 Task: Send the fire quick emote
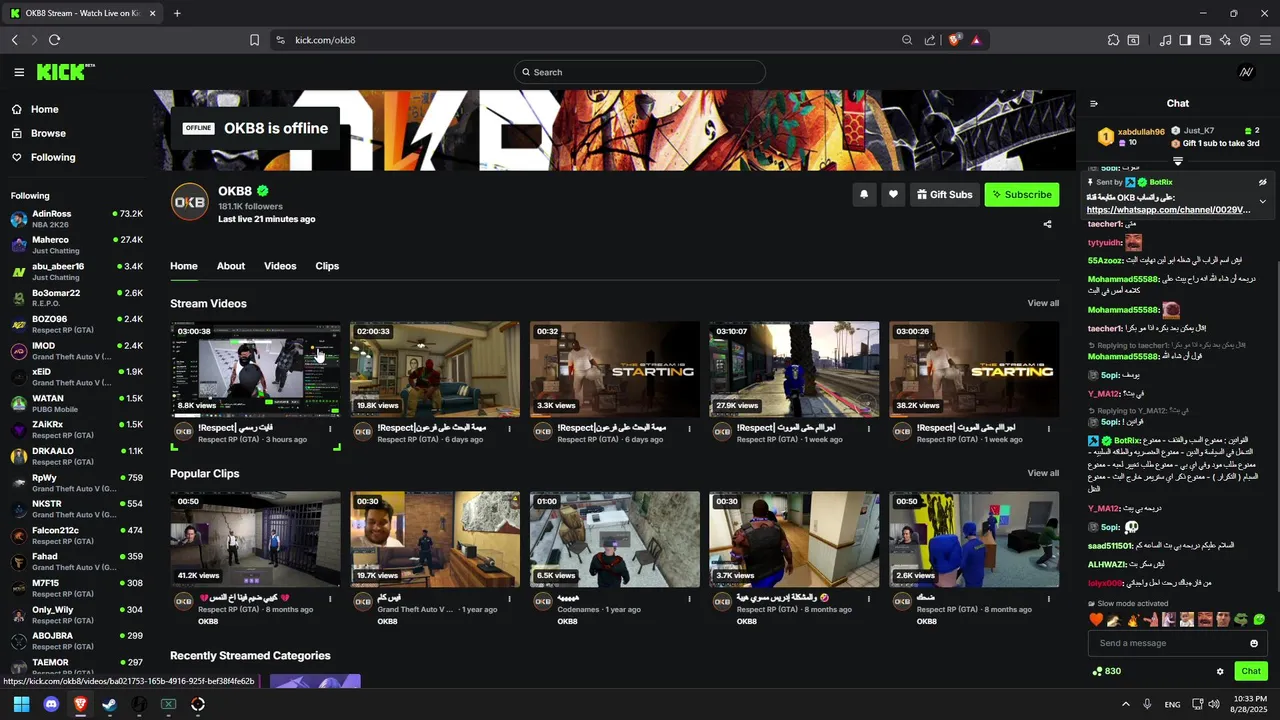click(x=1132, y=620)
